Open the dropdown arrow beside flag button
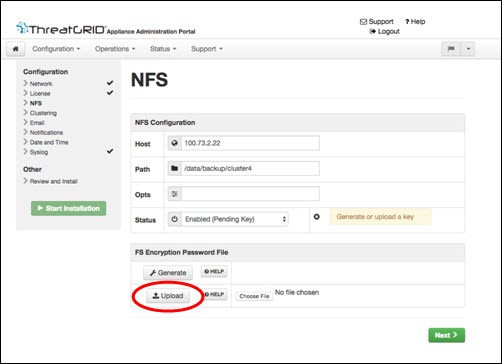The width and height of the screenshot is (502, 364). pos(468,49)
